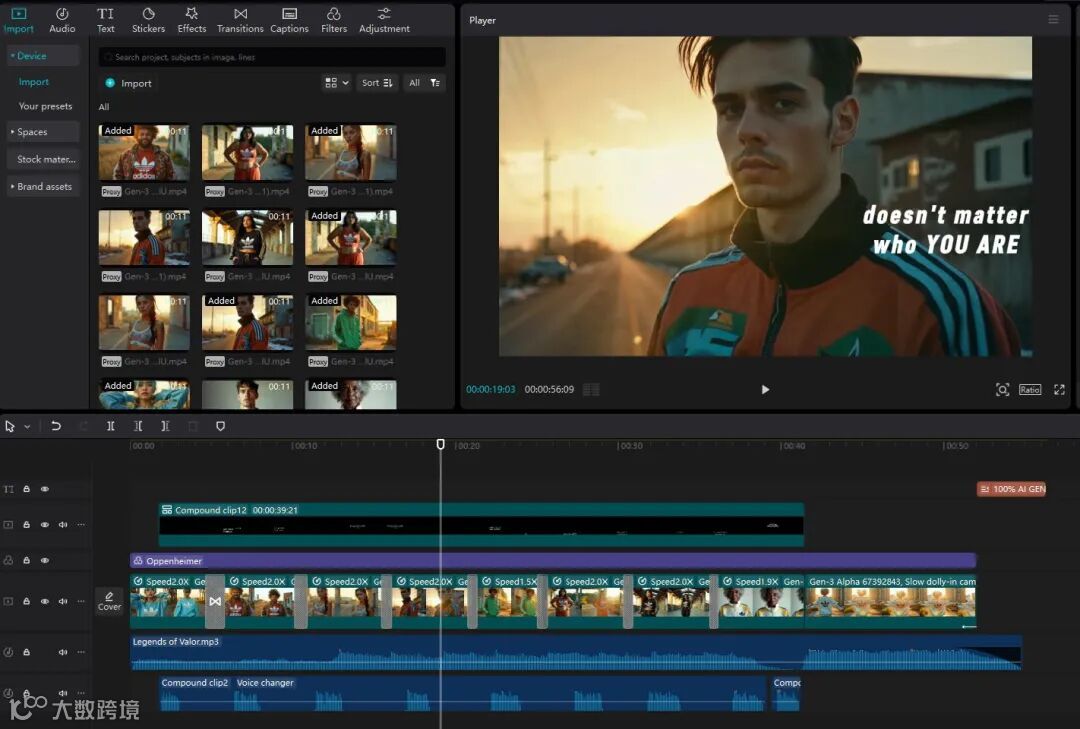Lock the Oppenheimer filter track
This screenshot has height=729, width=1080.
(26, 561)
